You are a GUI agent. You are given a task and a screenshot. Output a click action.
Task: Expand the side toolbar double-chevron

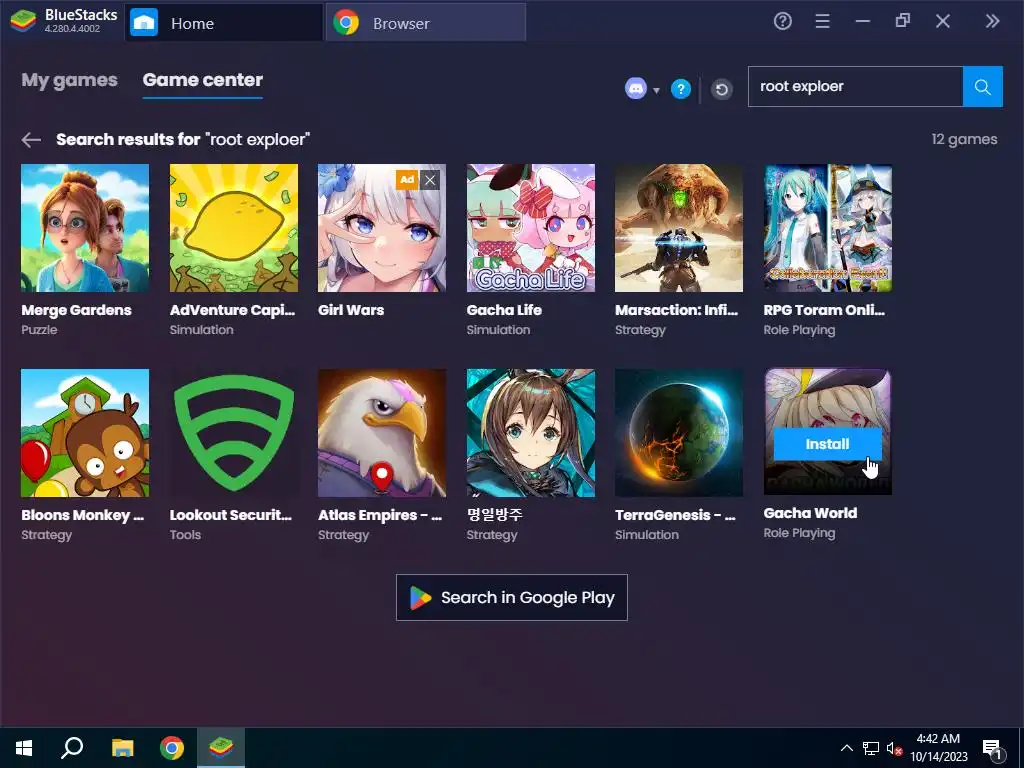992,22
